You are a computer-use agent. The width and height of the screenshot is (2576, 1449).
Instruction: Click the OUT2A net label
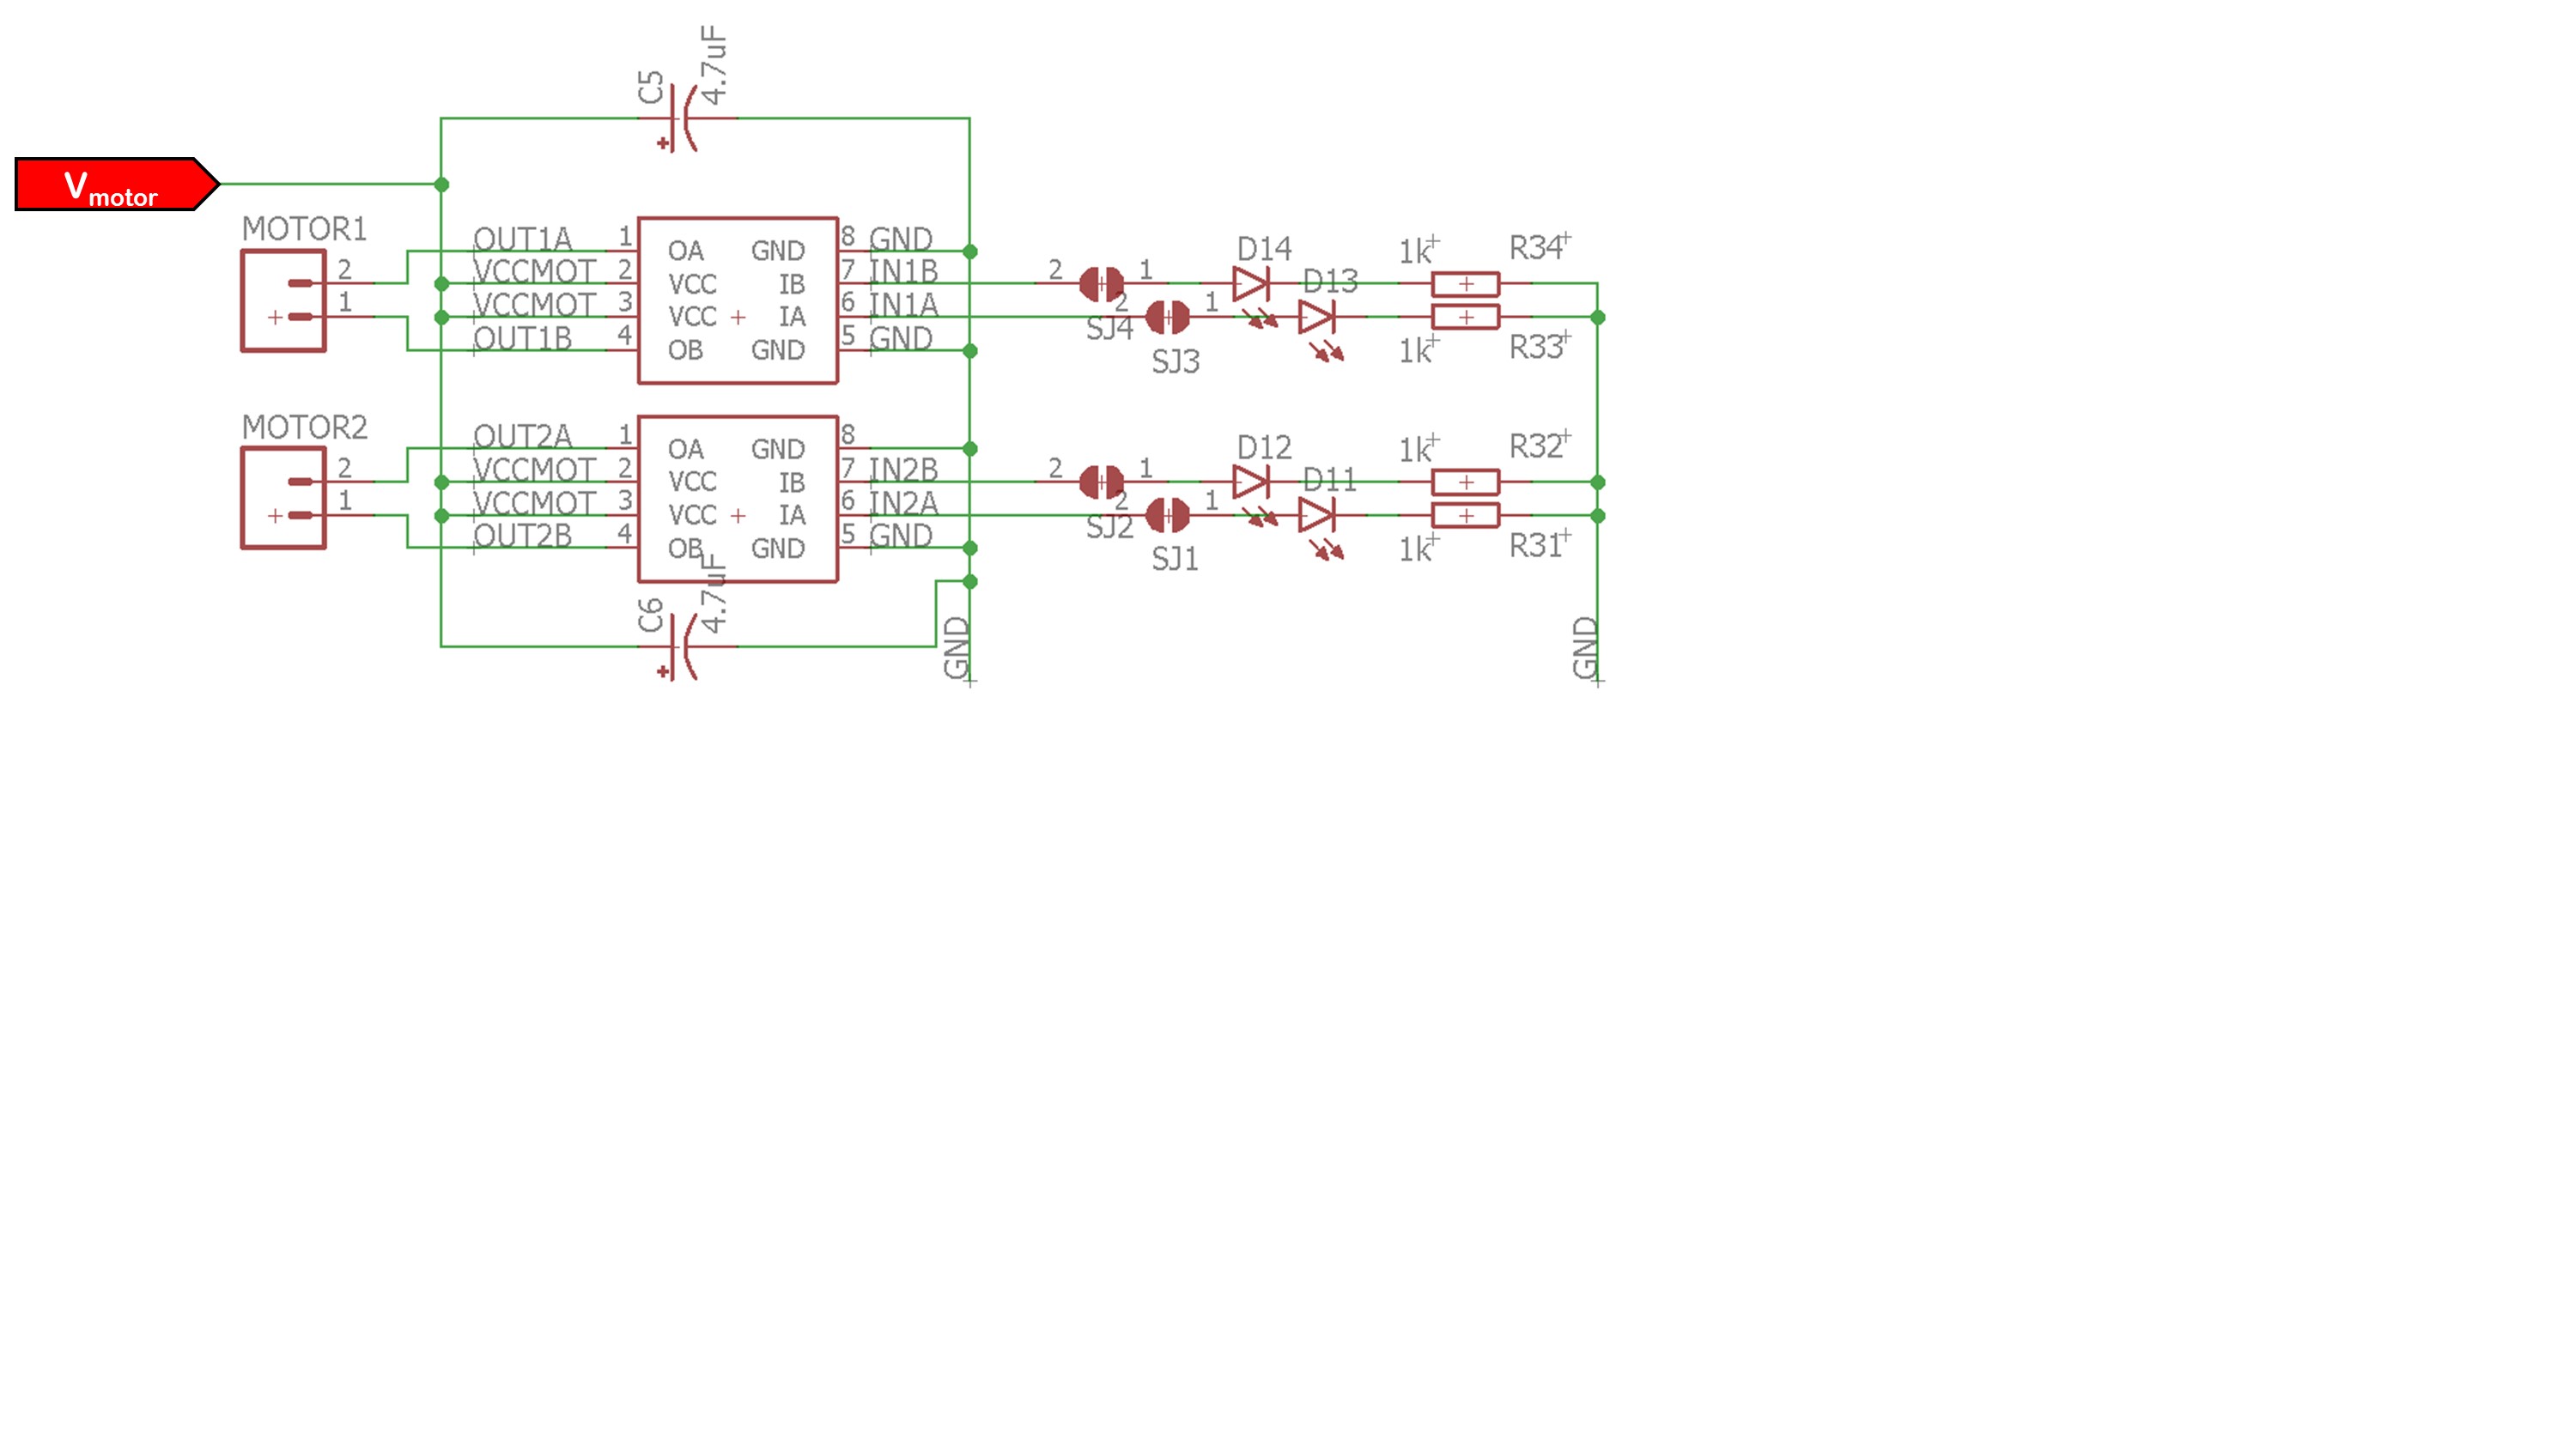tap(522, 436)
